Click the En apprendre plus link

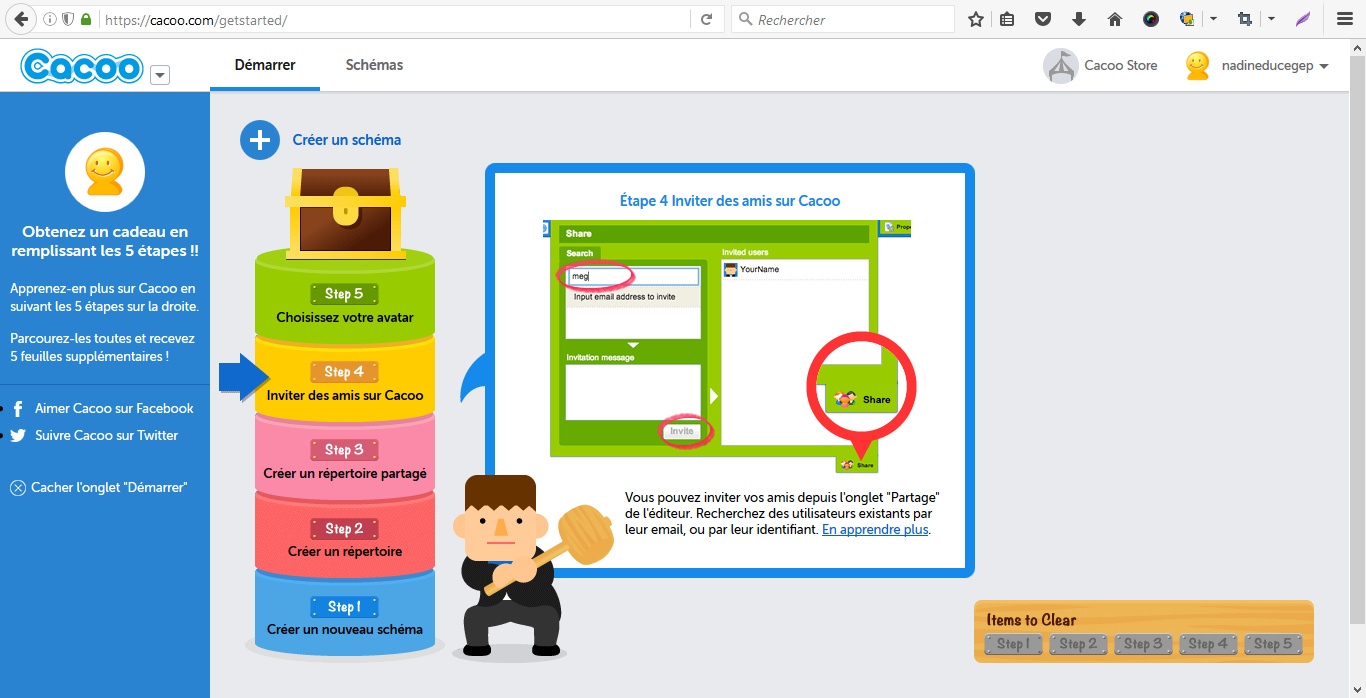pos(875,530)
